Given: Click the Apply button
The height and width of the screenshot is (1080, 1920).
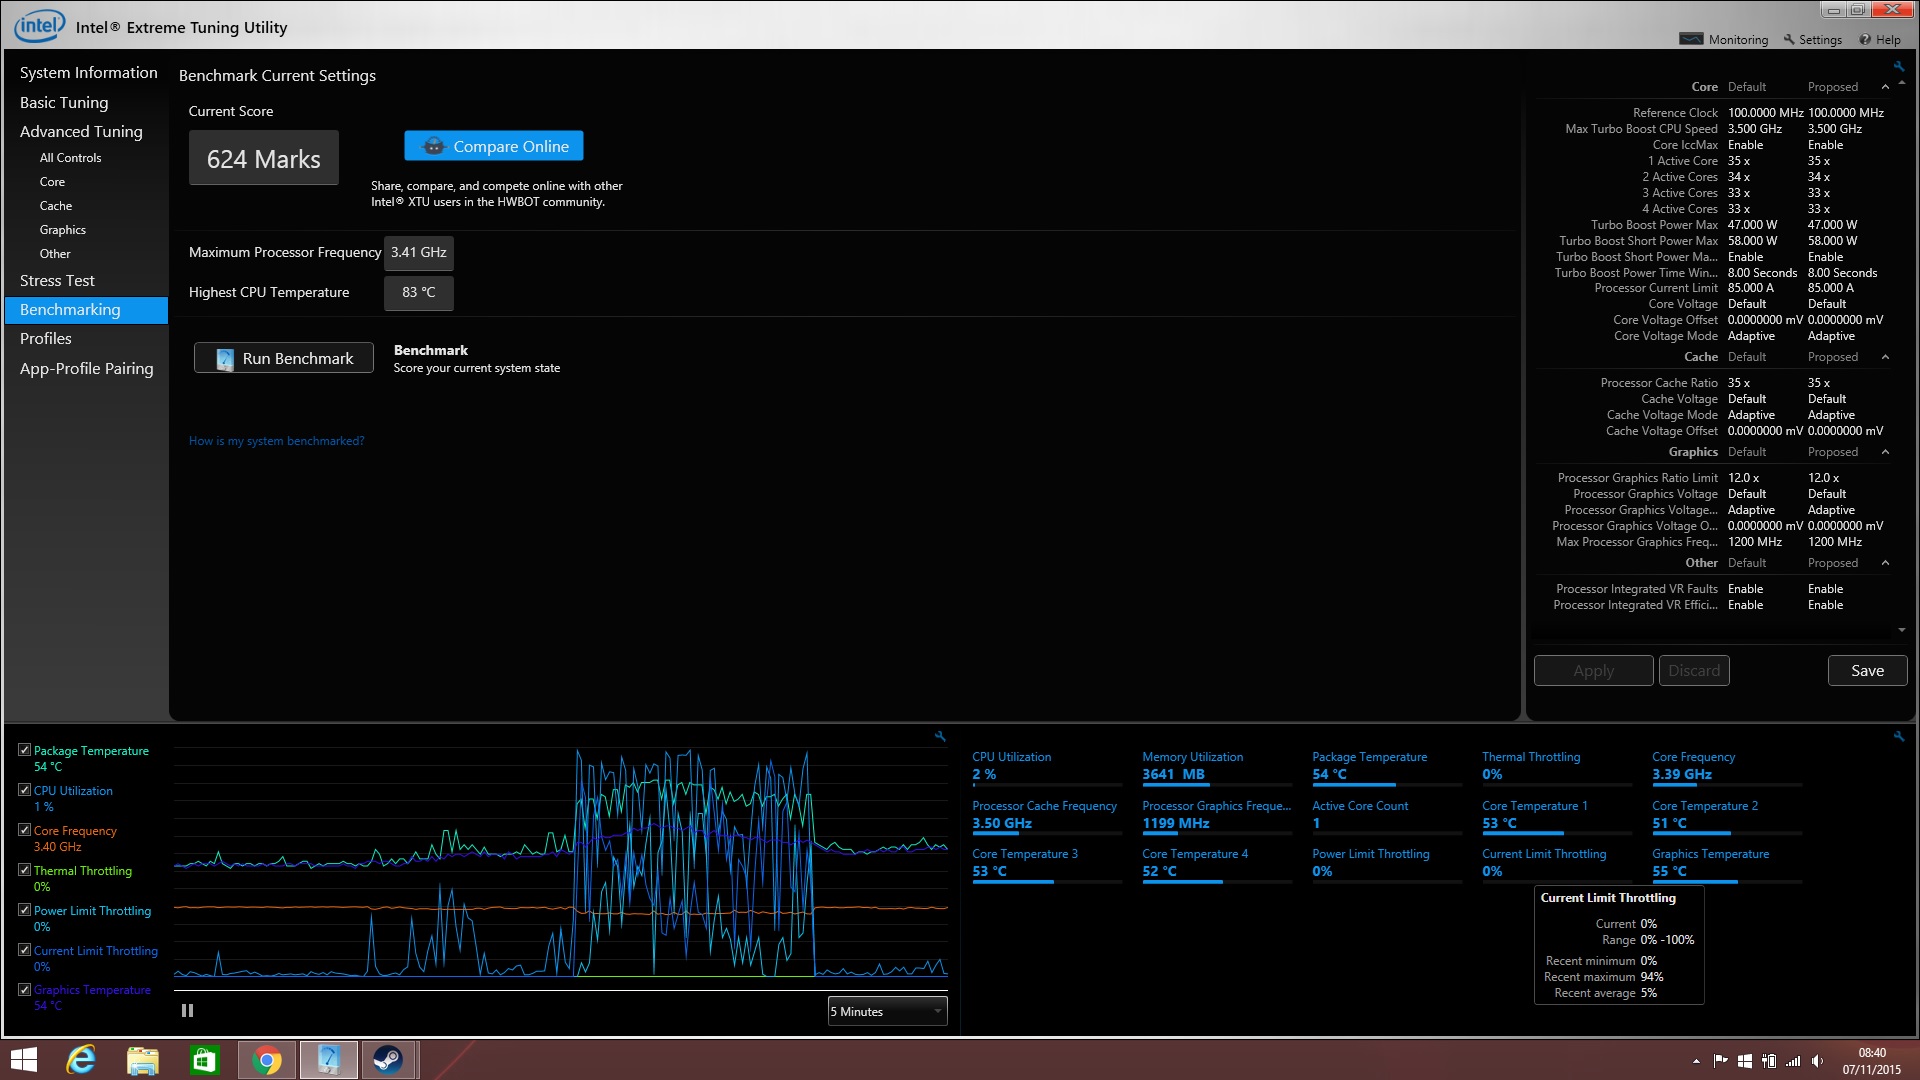Looking at the screenshot, I should pyautogui.click(x=1594, y=671).
